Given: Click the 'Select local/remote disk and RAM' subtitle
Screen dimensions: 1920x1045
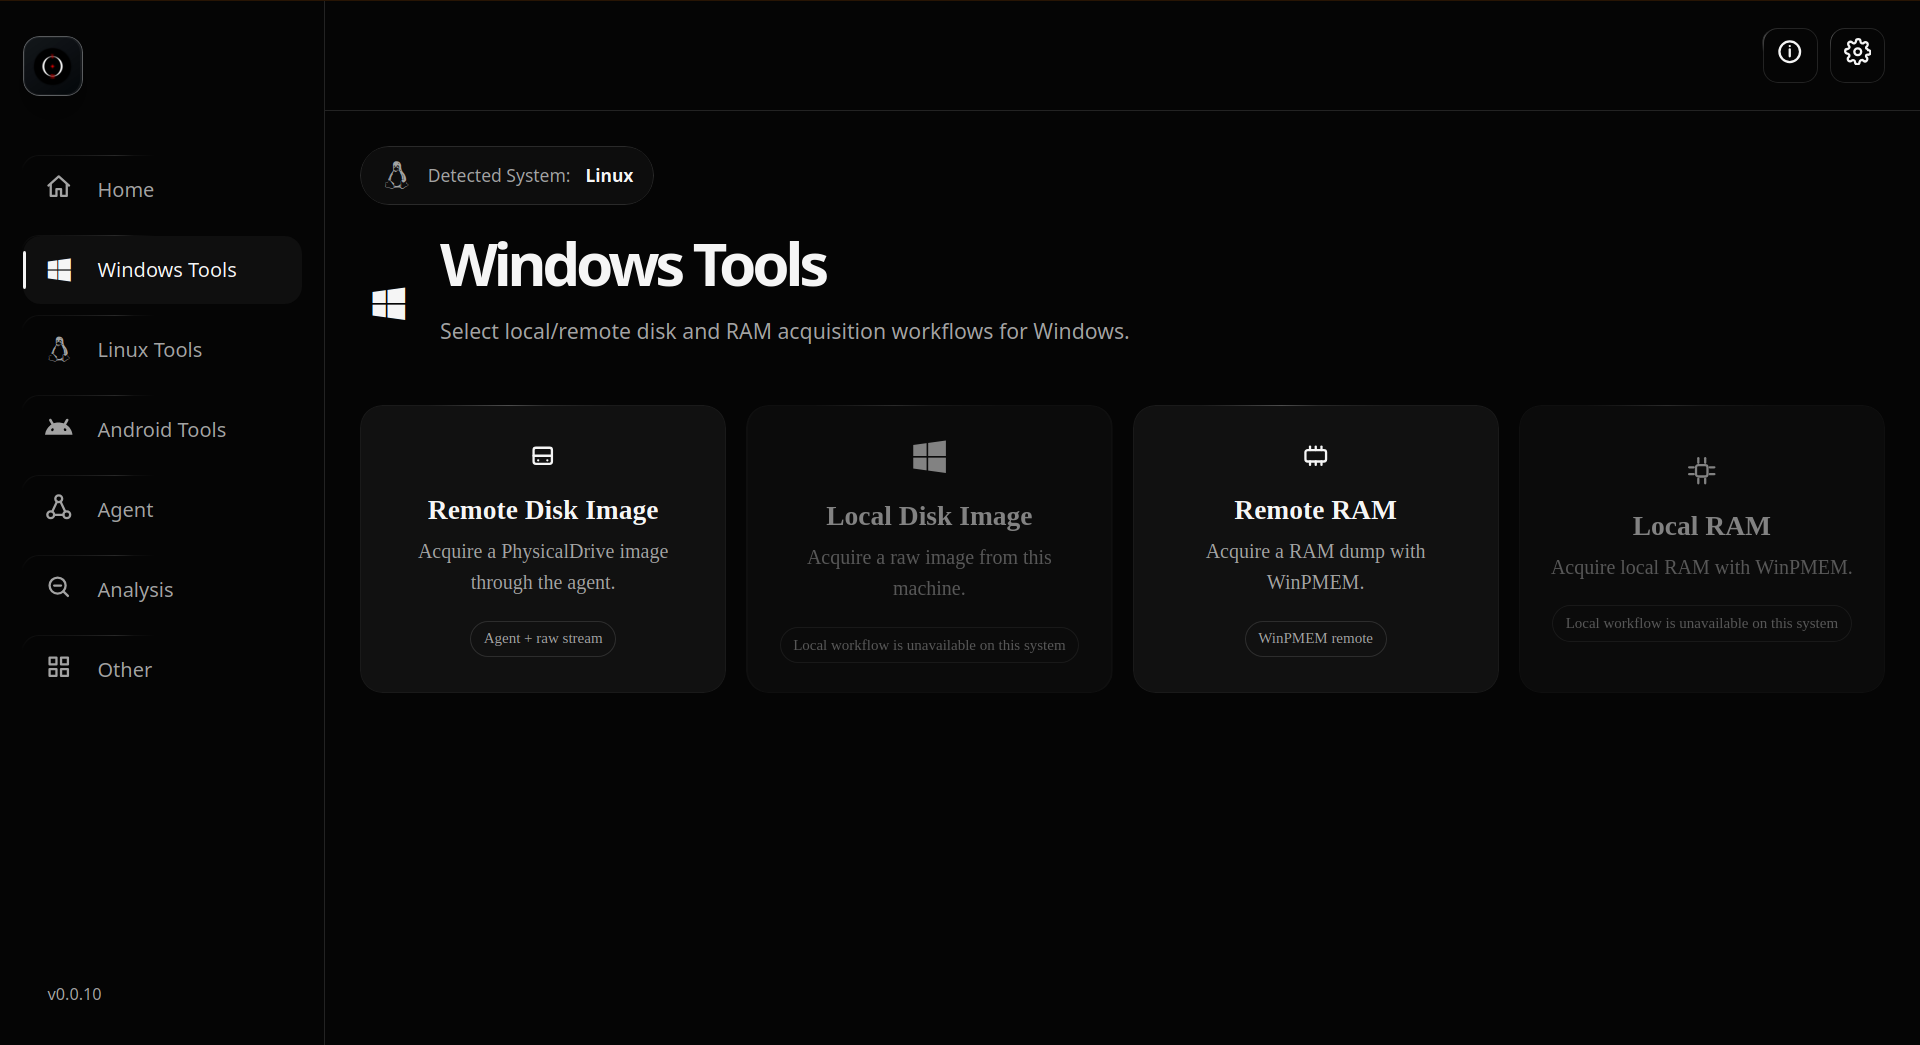Looking at the screenshot, I should coord(784,332).
